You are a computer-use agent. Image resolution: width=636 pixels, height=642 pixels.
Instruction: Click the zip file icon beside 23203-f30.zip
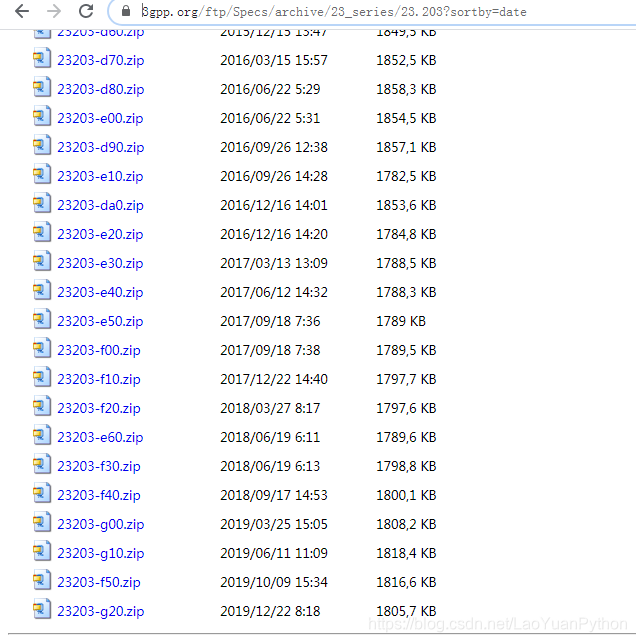42,464
